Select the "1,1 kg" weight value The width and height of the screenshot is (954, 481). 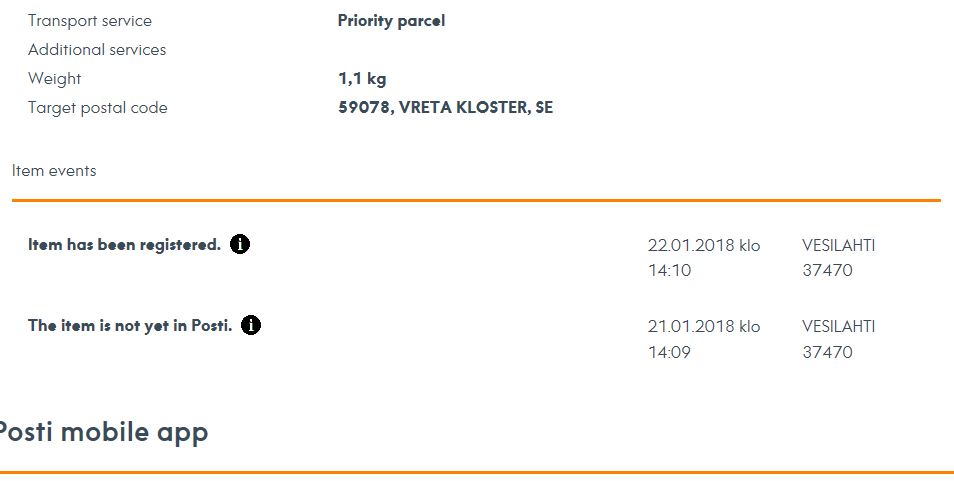(x=362, y=79)
